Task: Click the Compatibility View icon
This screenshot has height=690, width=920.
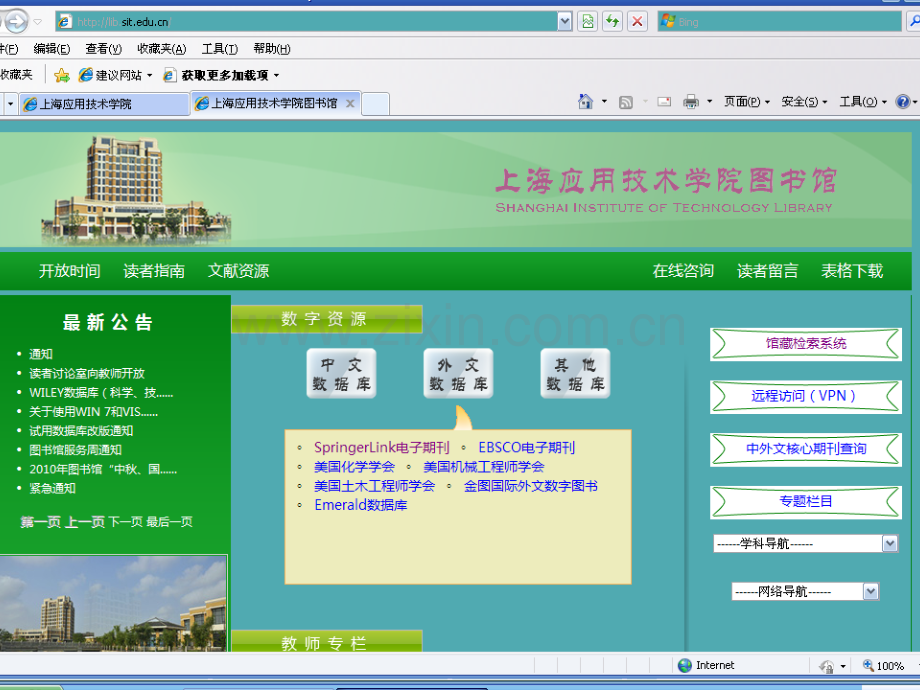Action: pyautogui.click(x=588, y=21)
